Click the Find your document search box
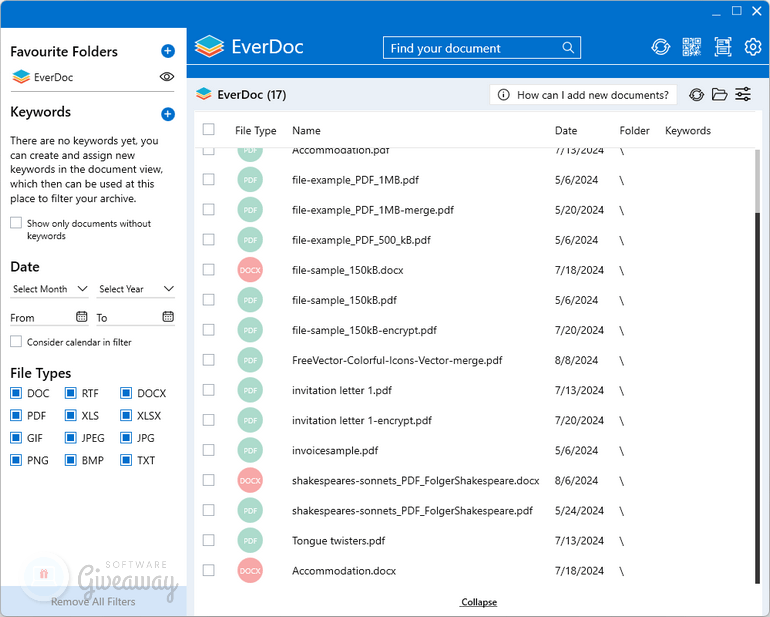 pos(482,48)
